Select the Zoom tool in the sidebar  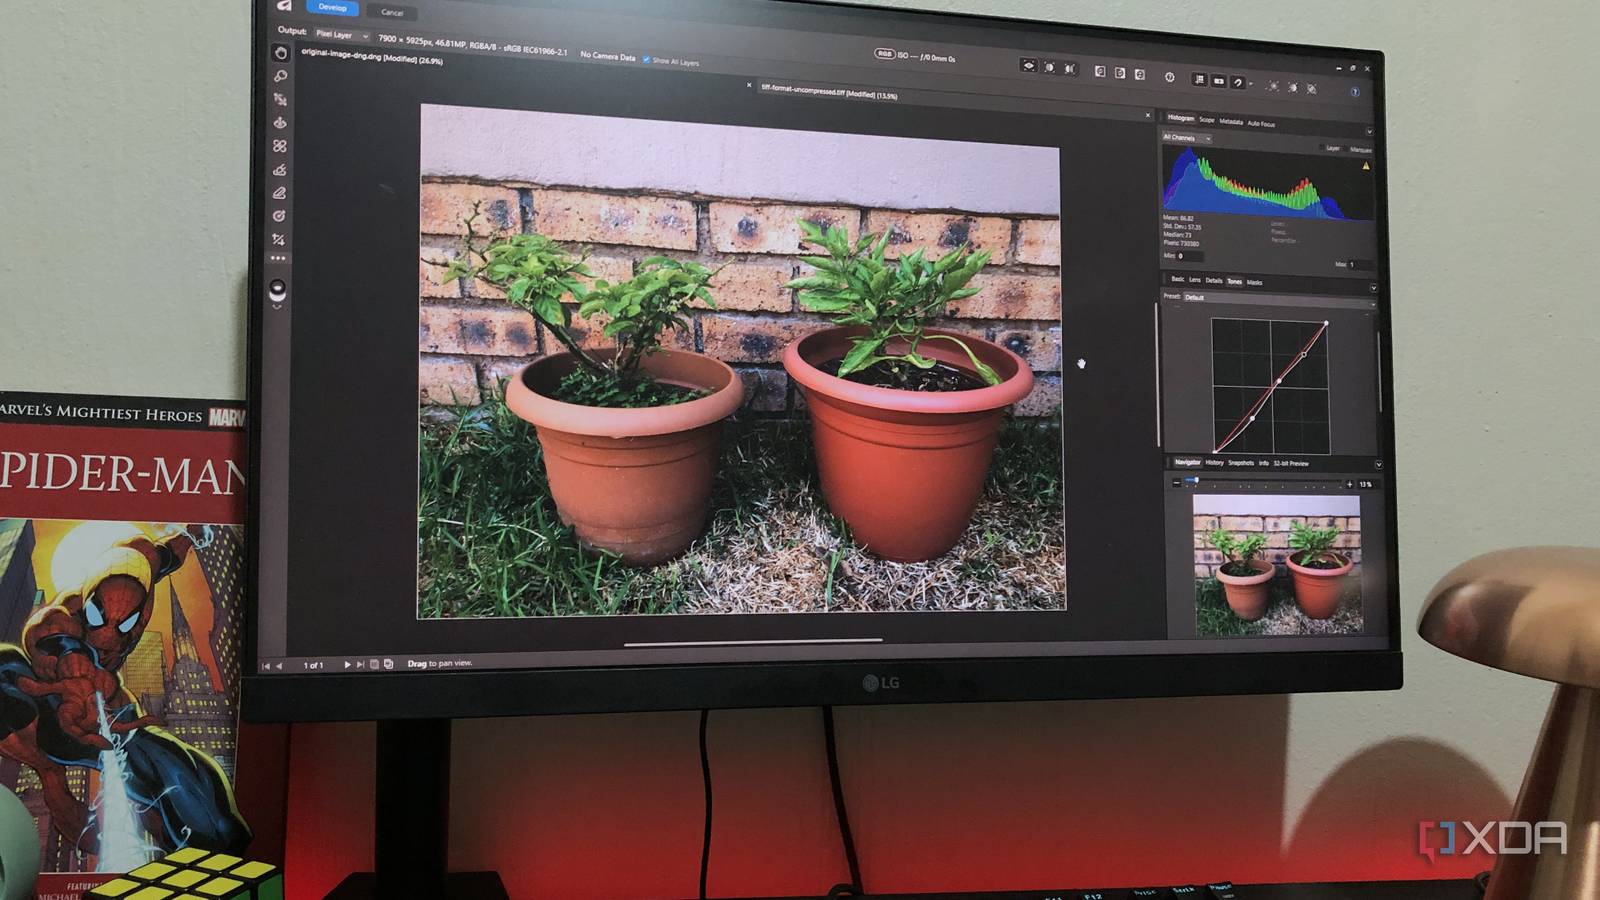(280, 76)
